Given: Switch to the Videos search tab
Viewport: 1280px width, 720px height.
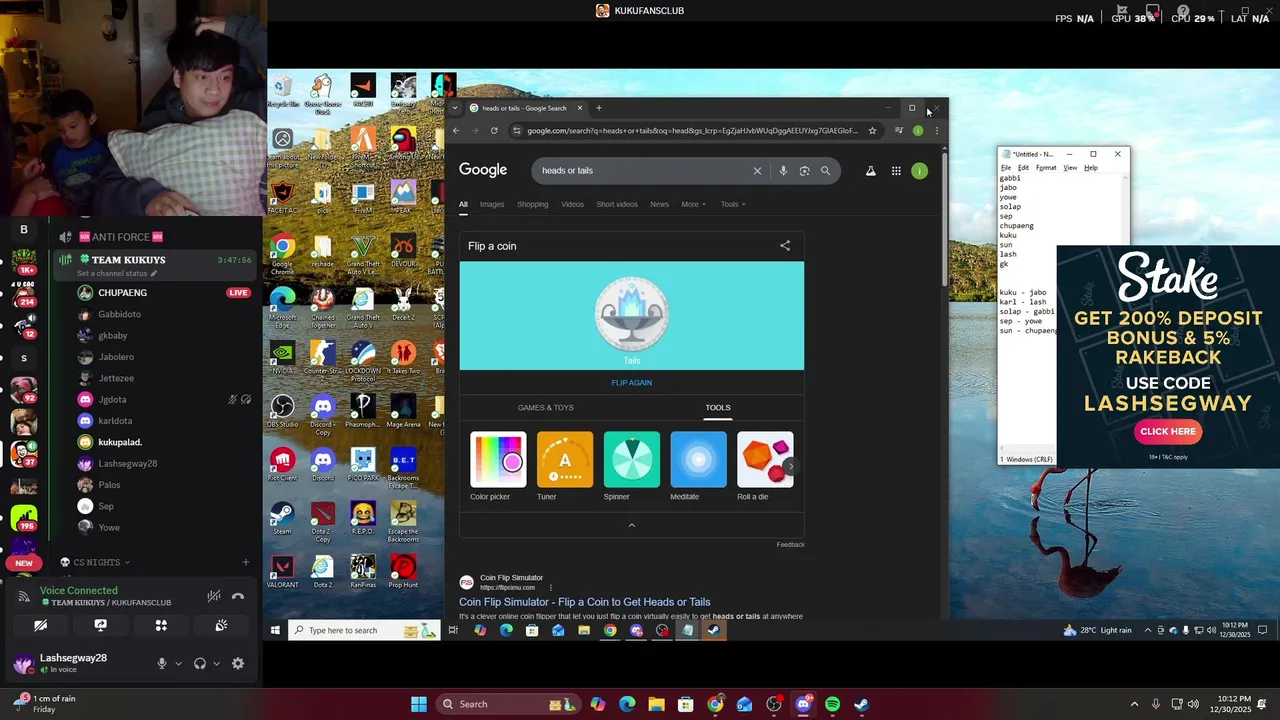Looking at the screenshot, I should [572, 204].
